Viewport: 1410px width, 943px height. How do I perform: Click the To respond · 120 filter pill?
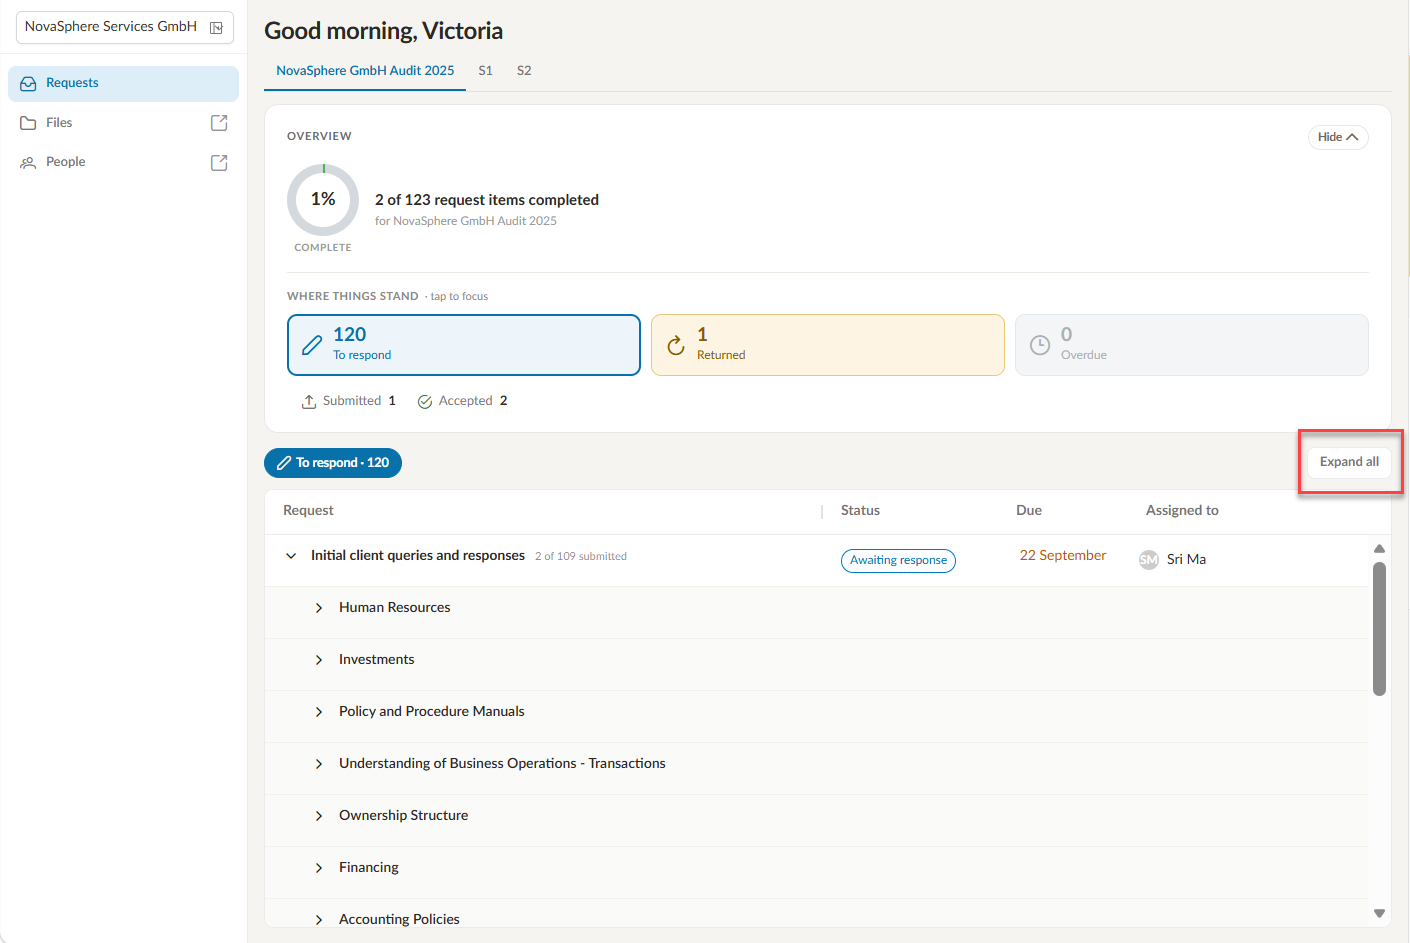coord(333,463)
